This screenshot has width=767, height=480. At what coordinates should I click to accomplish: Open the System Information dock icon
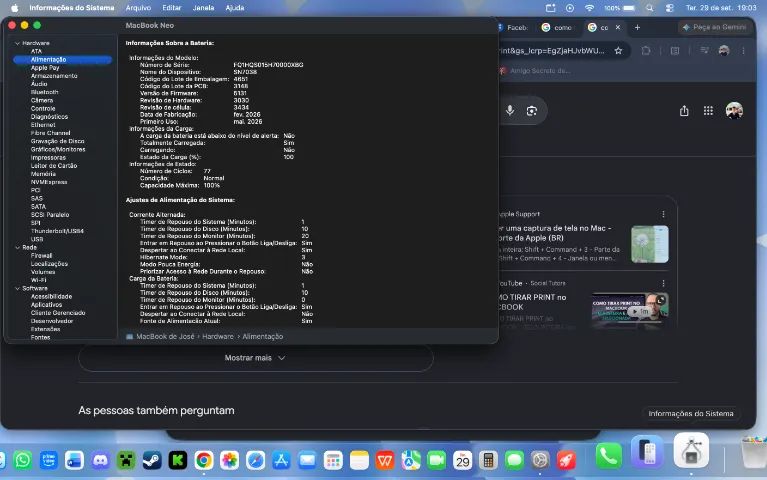pos(691,450)
